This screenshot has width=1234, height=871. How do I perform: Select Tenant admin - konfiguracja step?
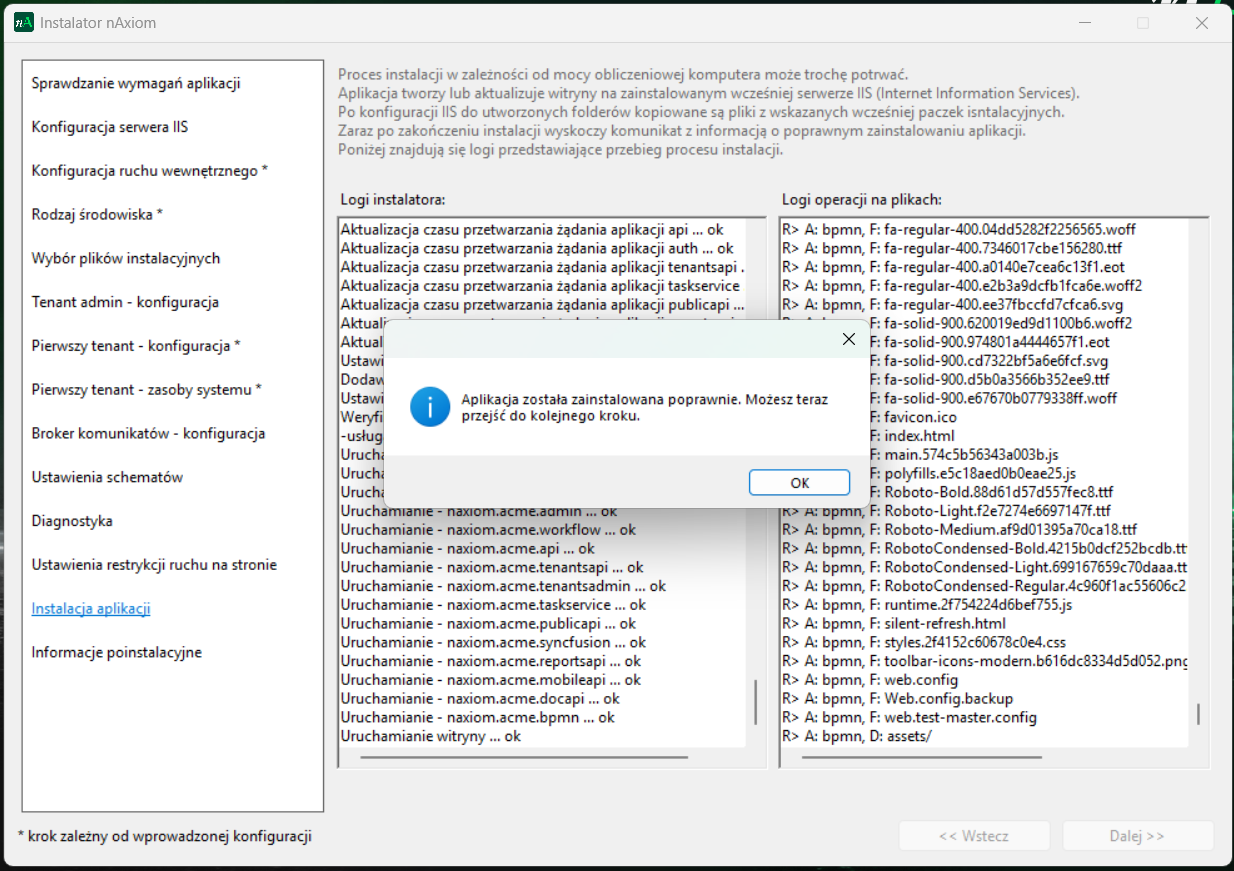coord(125,302)
